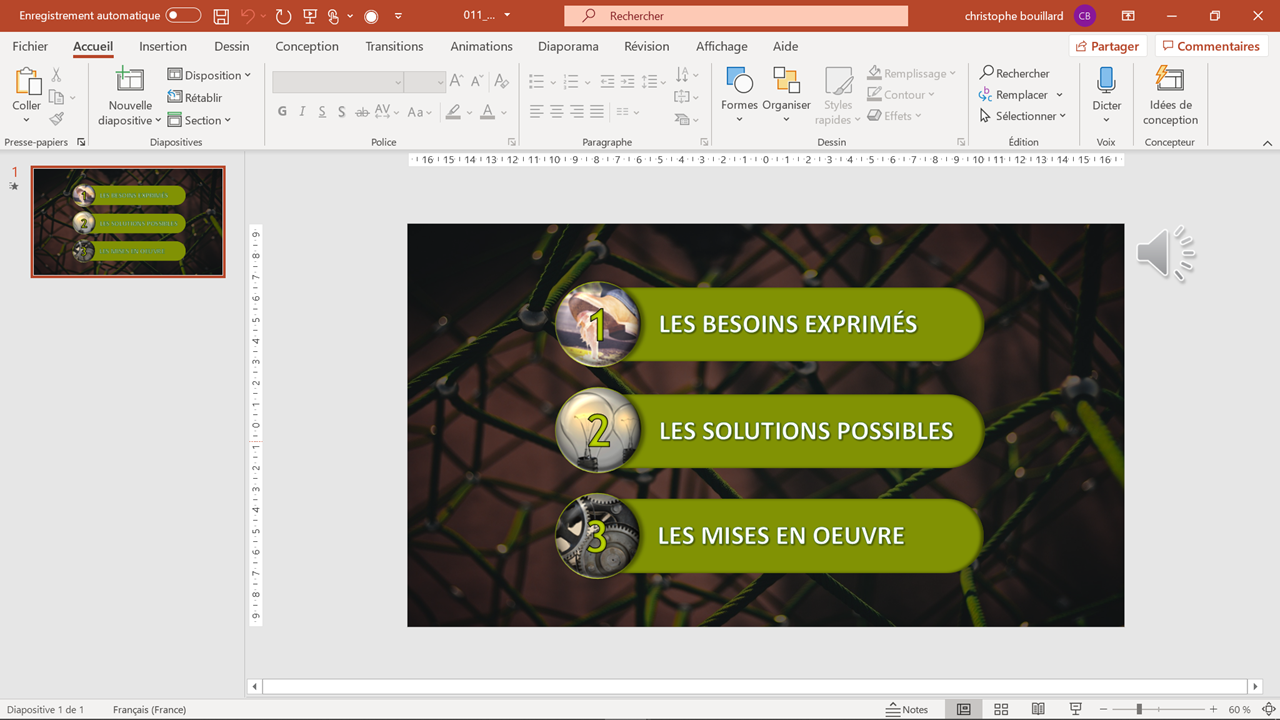Toggle the Notes pane in status bar
The width and height of the screenshot is (1280, 720).
[907, 709]
